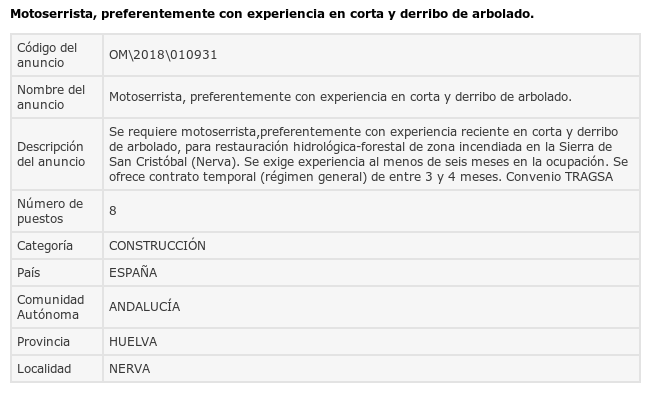Click the announcement name value text

pyautogui.click(x=340, y=97)
